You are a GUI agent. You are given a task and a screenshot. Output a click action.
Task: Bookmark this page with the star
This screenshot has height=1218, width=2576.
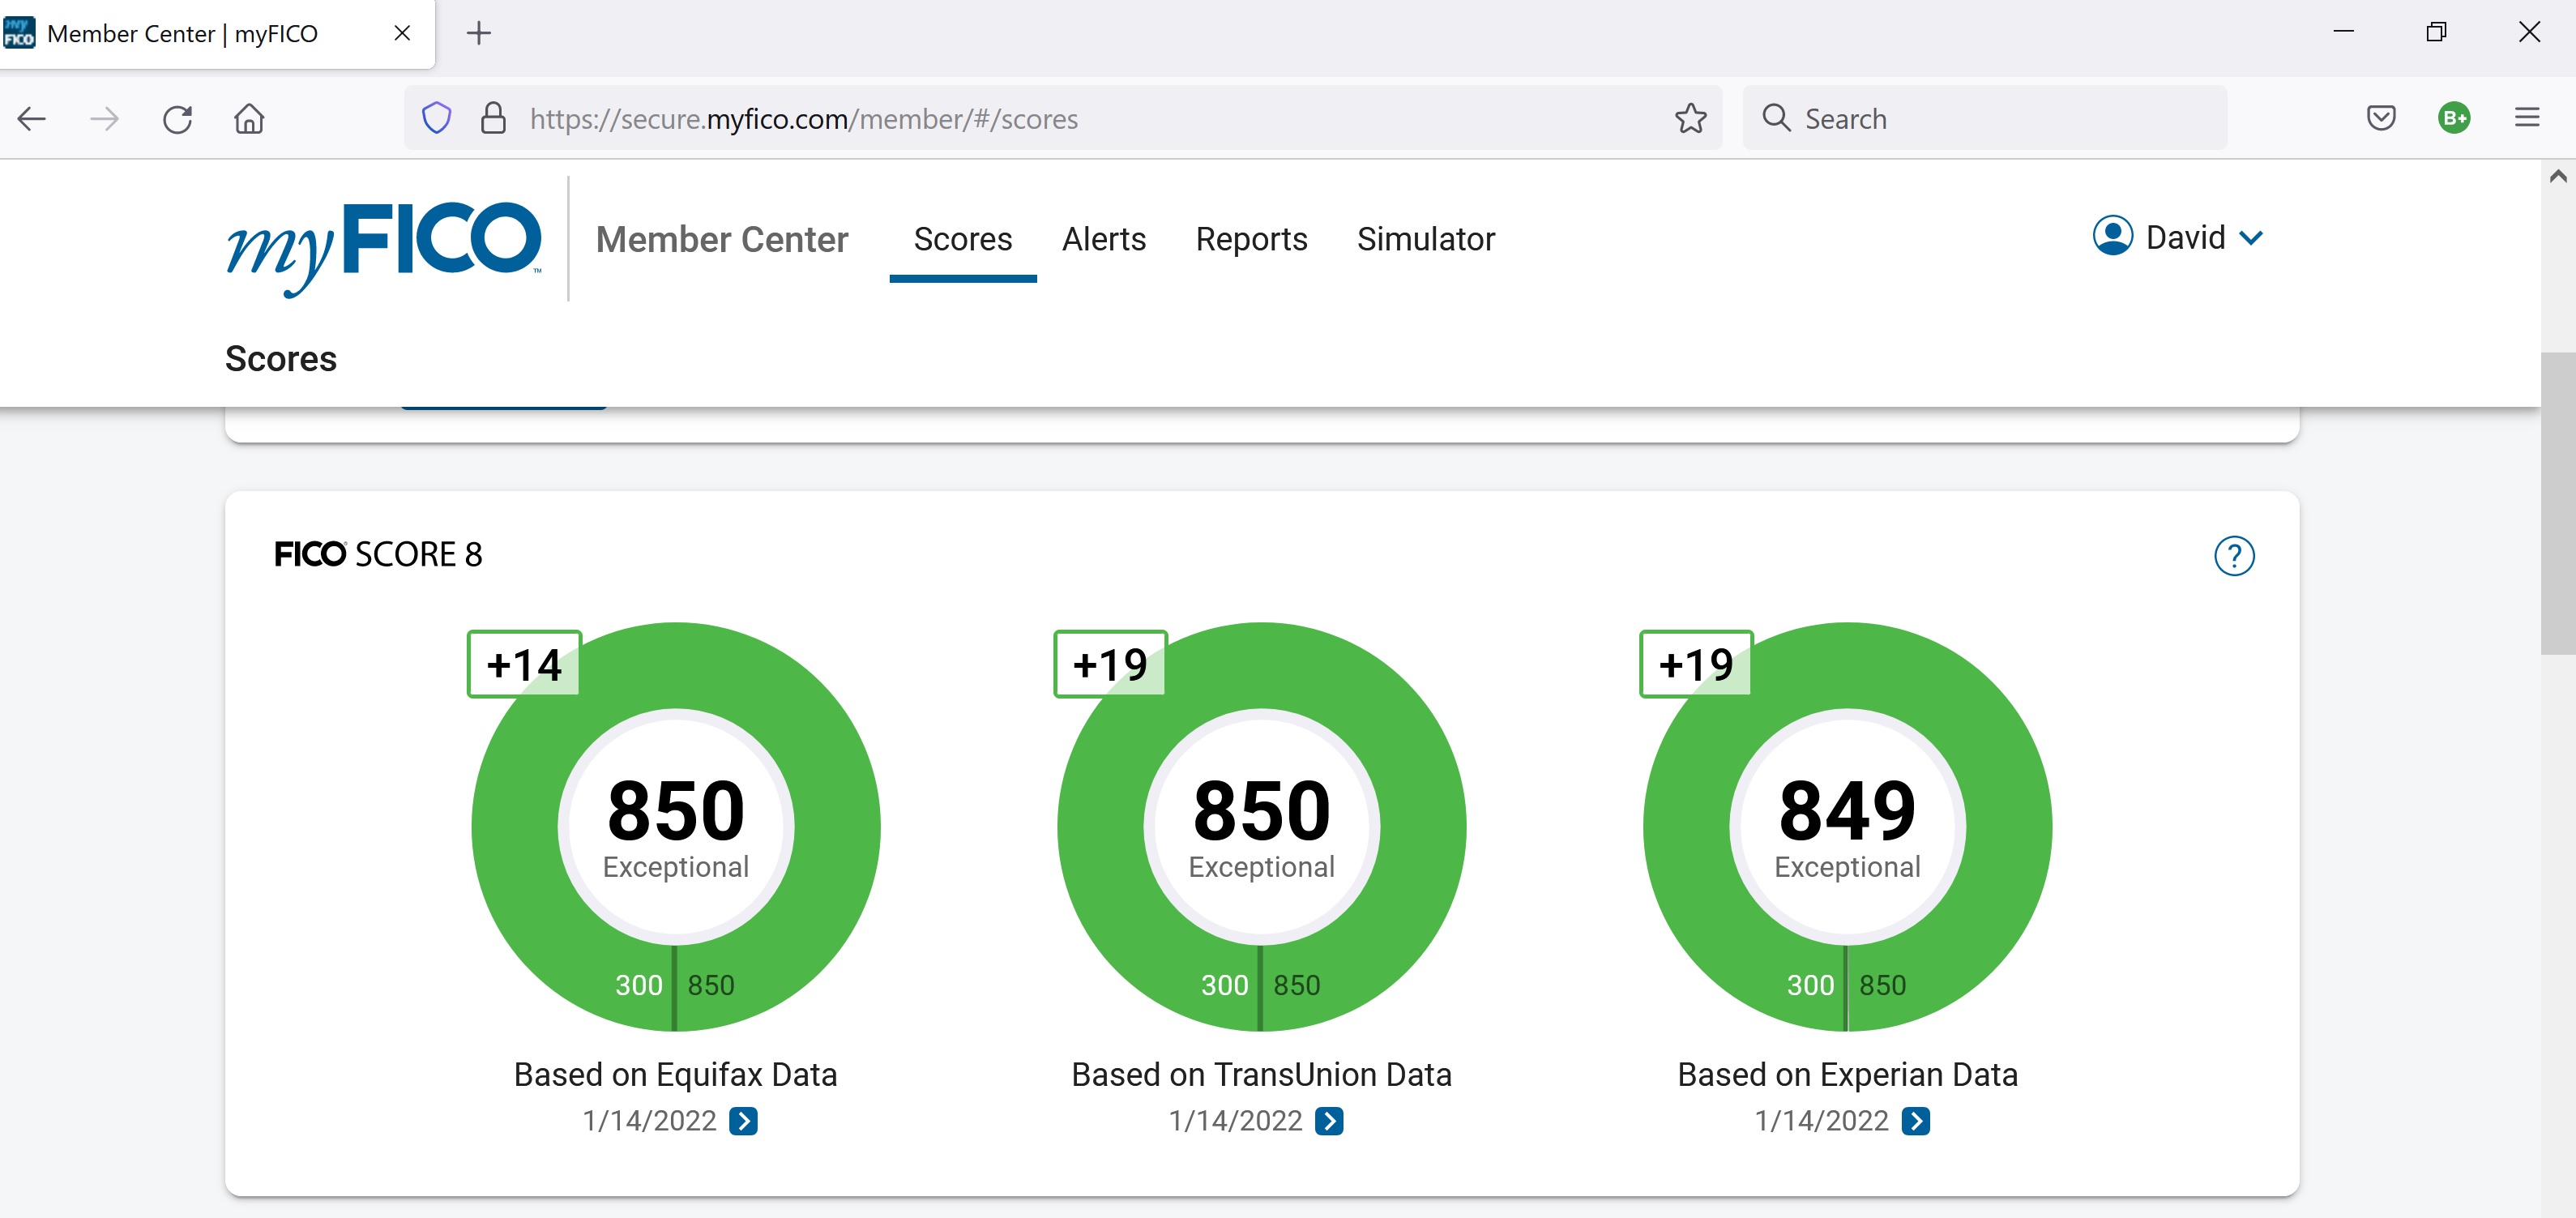pos(1690,118)
